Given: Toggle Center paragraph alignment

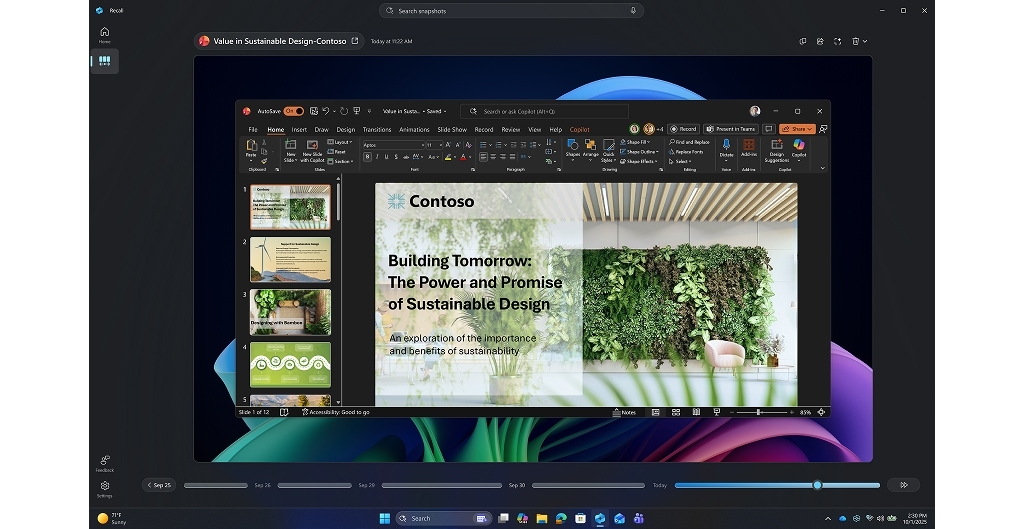Looking at the screenshot, I should (493, 157).
